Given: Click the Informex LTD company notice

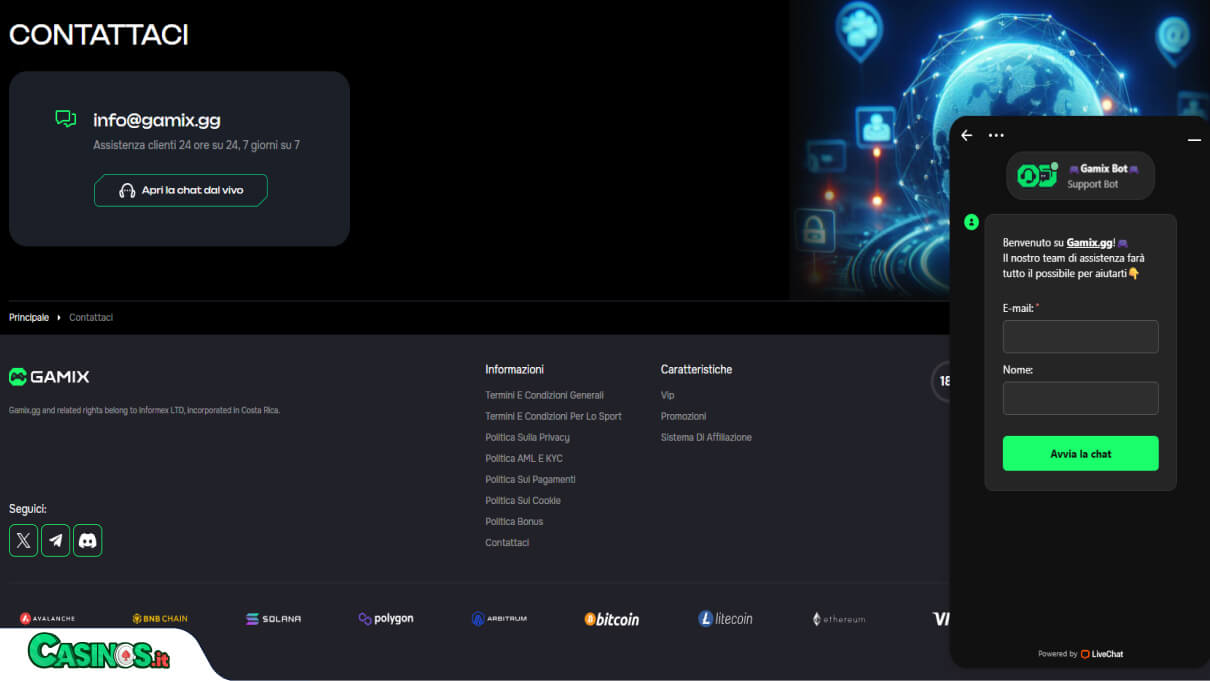Looking at the screenshot, I should pyautogui.click(x=144, y=410).
